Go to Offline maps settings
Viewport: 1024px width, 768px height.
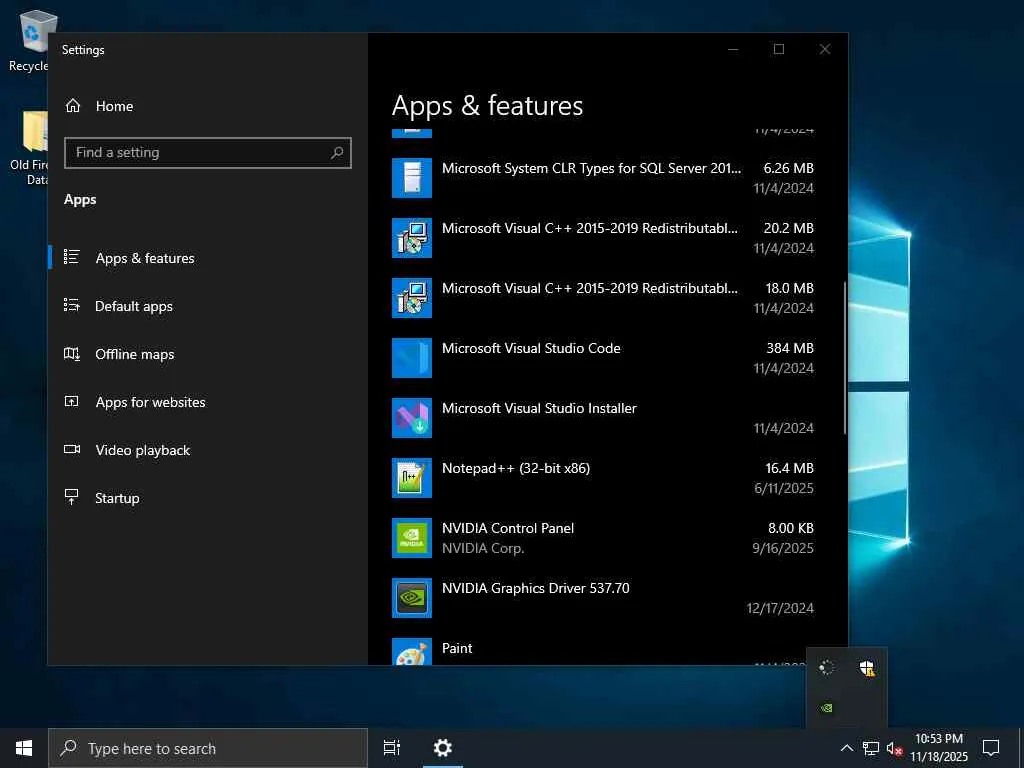pos(134,354)
